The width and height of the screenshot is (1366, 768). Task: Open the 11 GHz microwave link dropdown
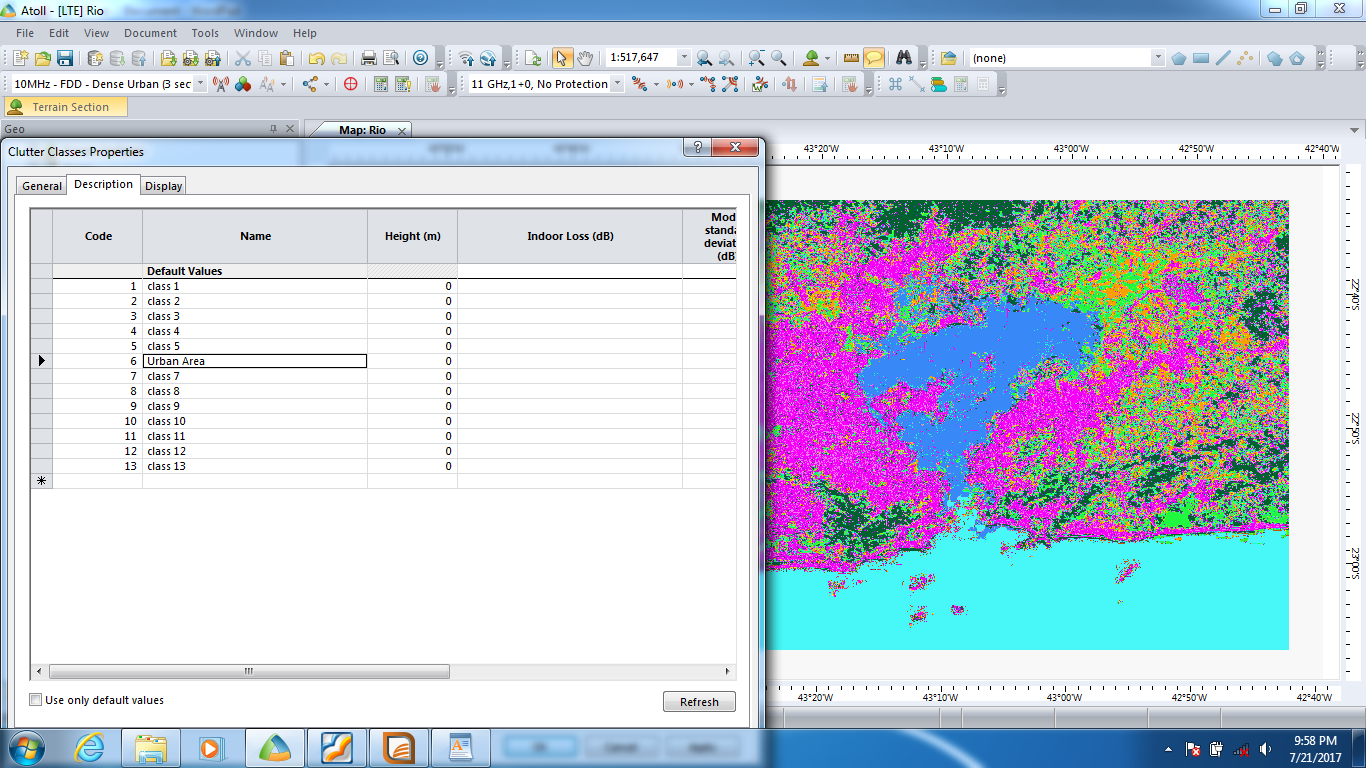click(617, 84)
